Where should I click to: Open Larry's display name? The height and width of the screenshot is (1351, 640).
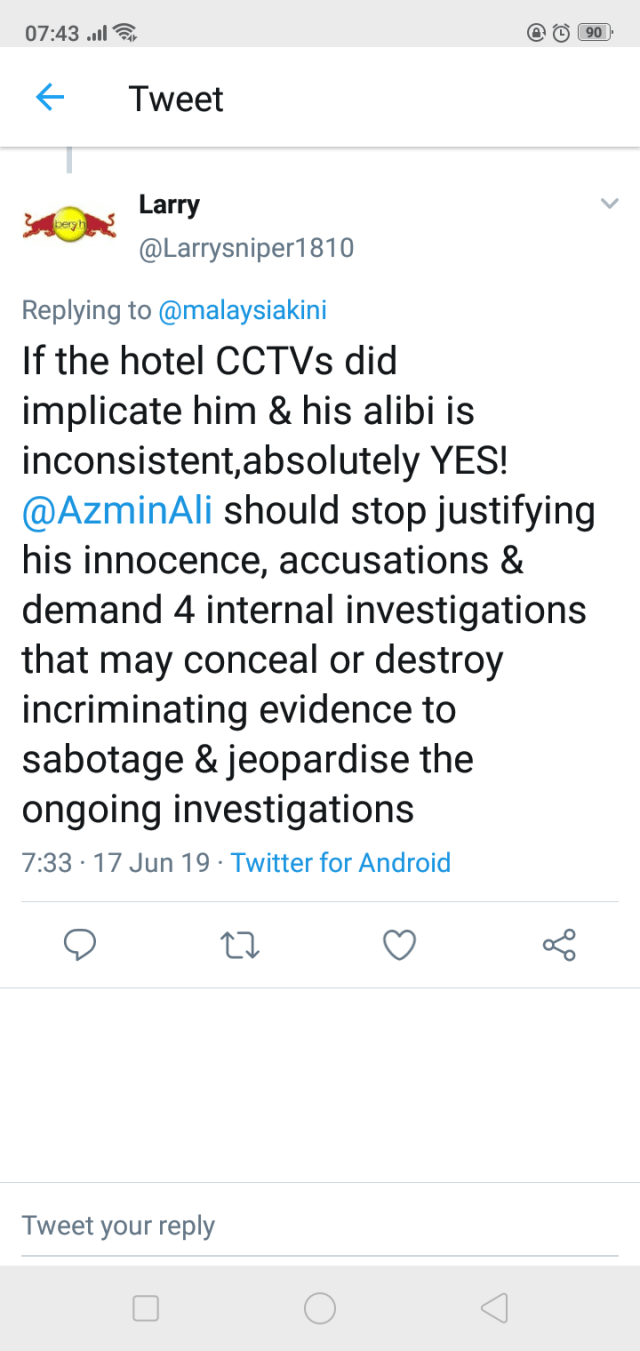[x=169, y=205]
